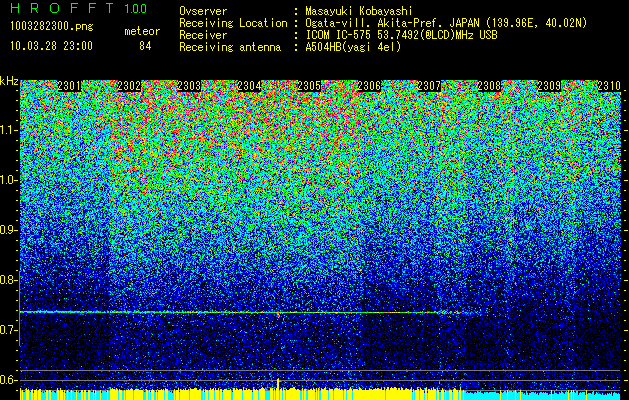Click the date stamp 10.03.28 23:00
This screenshot has height=400, width=629.
point(51,46)
